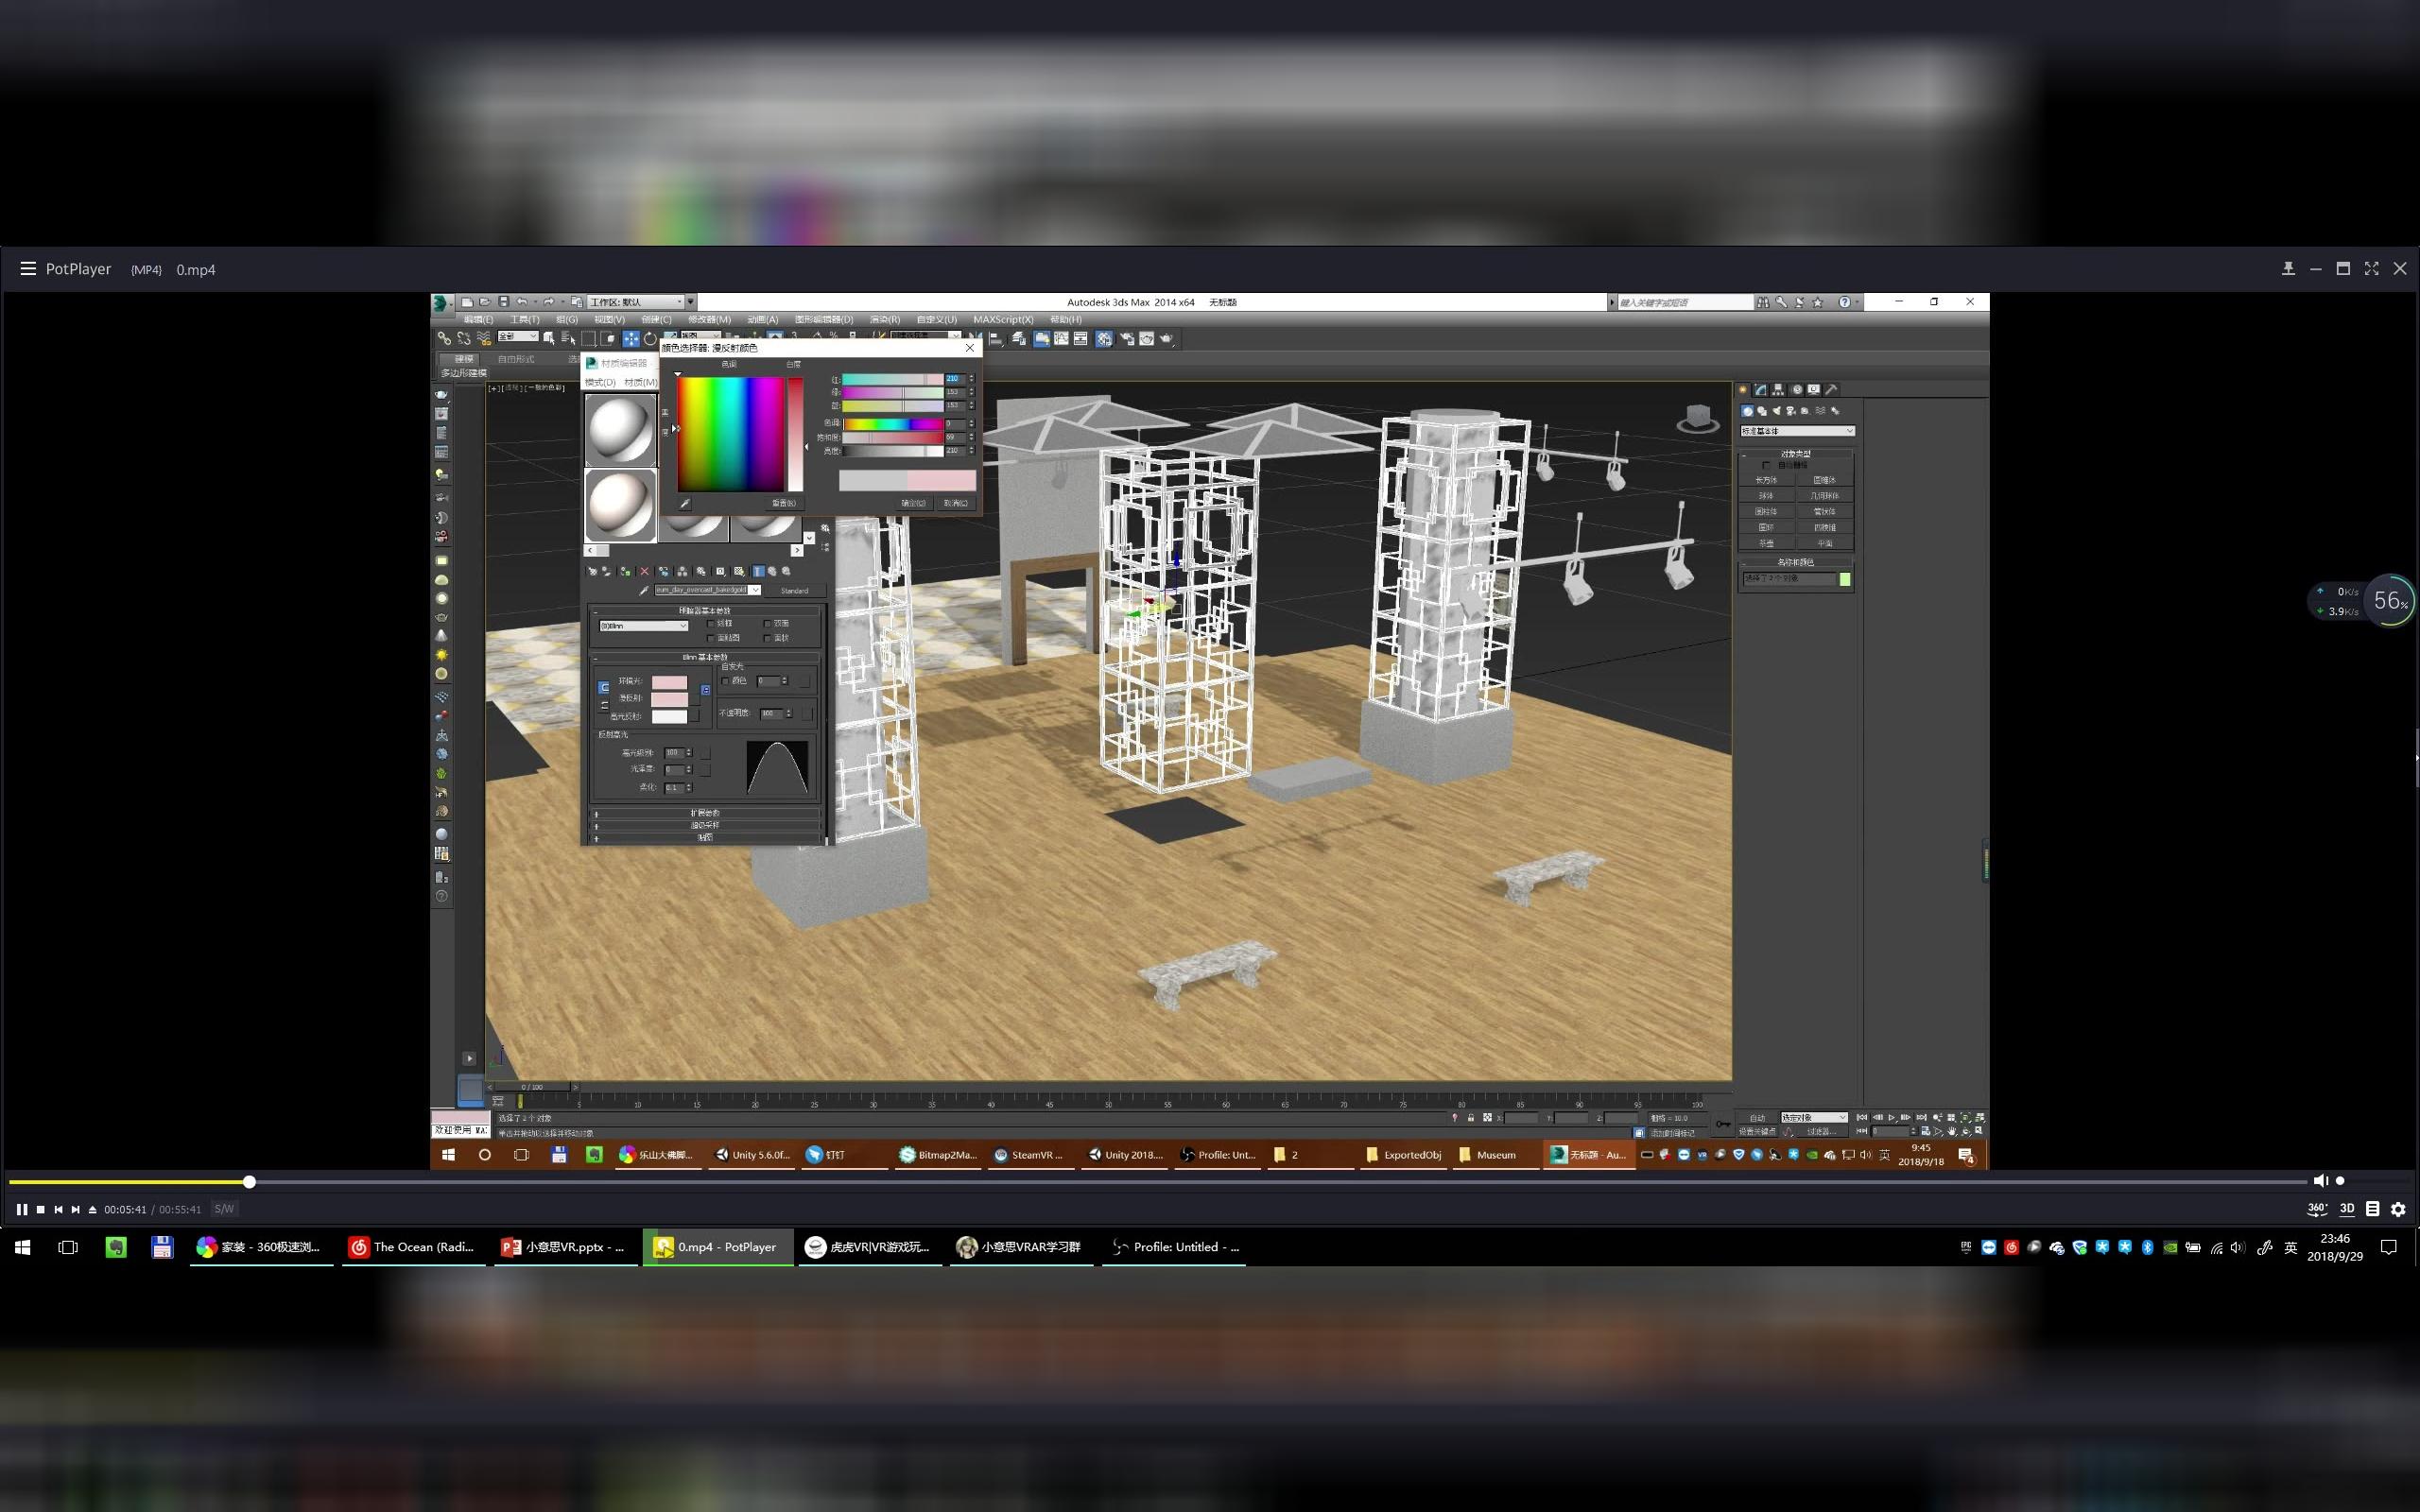Select the Rotate tool in the toolbar
The image size is (2420, 1512).
649,339
